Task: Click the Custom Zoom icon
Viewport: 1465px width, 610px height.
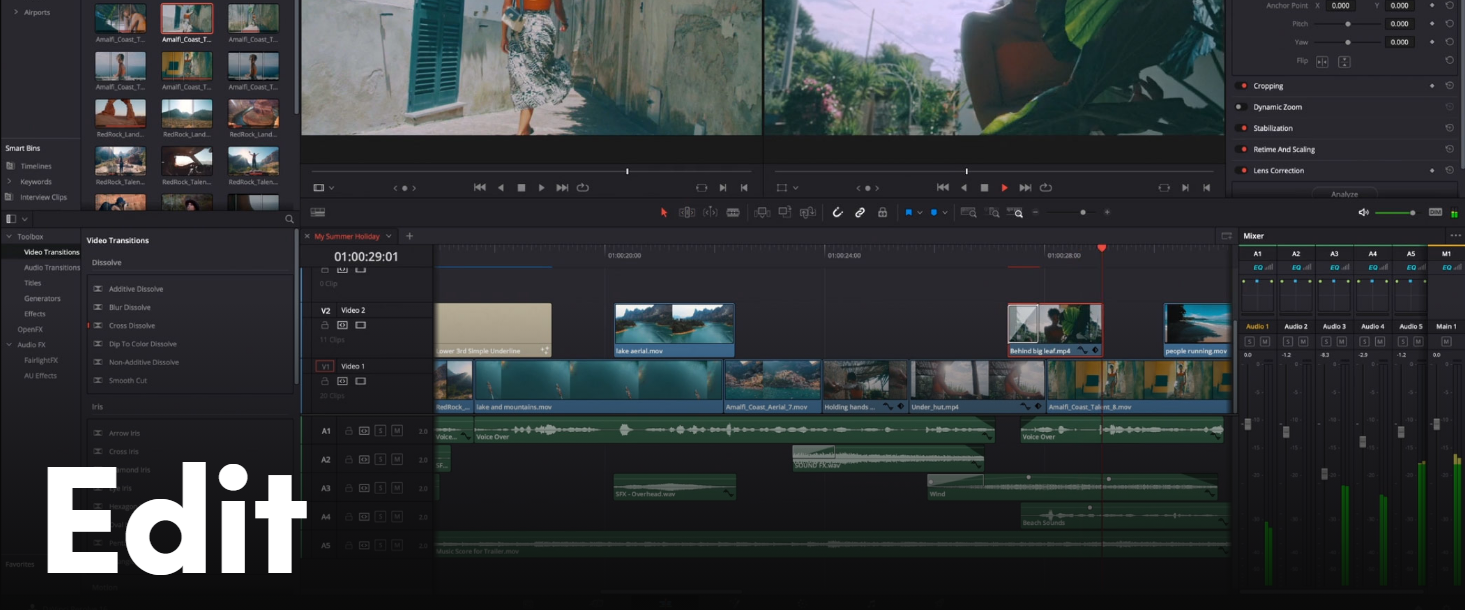Action: [1016, 212]
